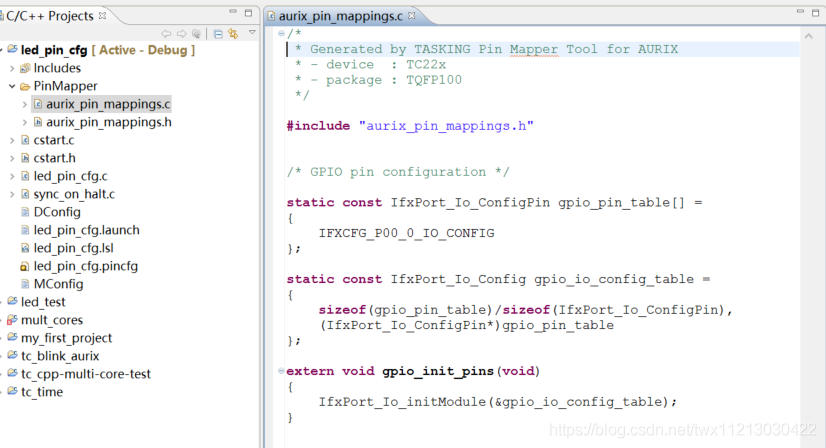Click the gpio_pin_table[] declaration
This screenshot has width=826, height=448.
coord(622,202)
